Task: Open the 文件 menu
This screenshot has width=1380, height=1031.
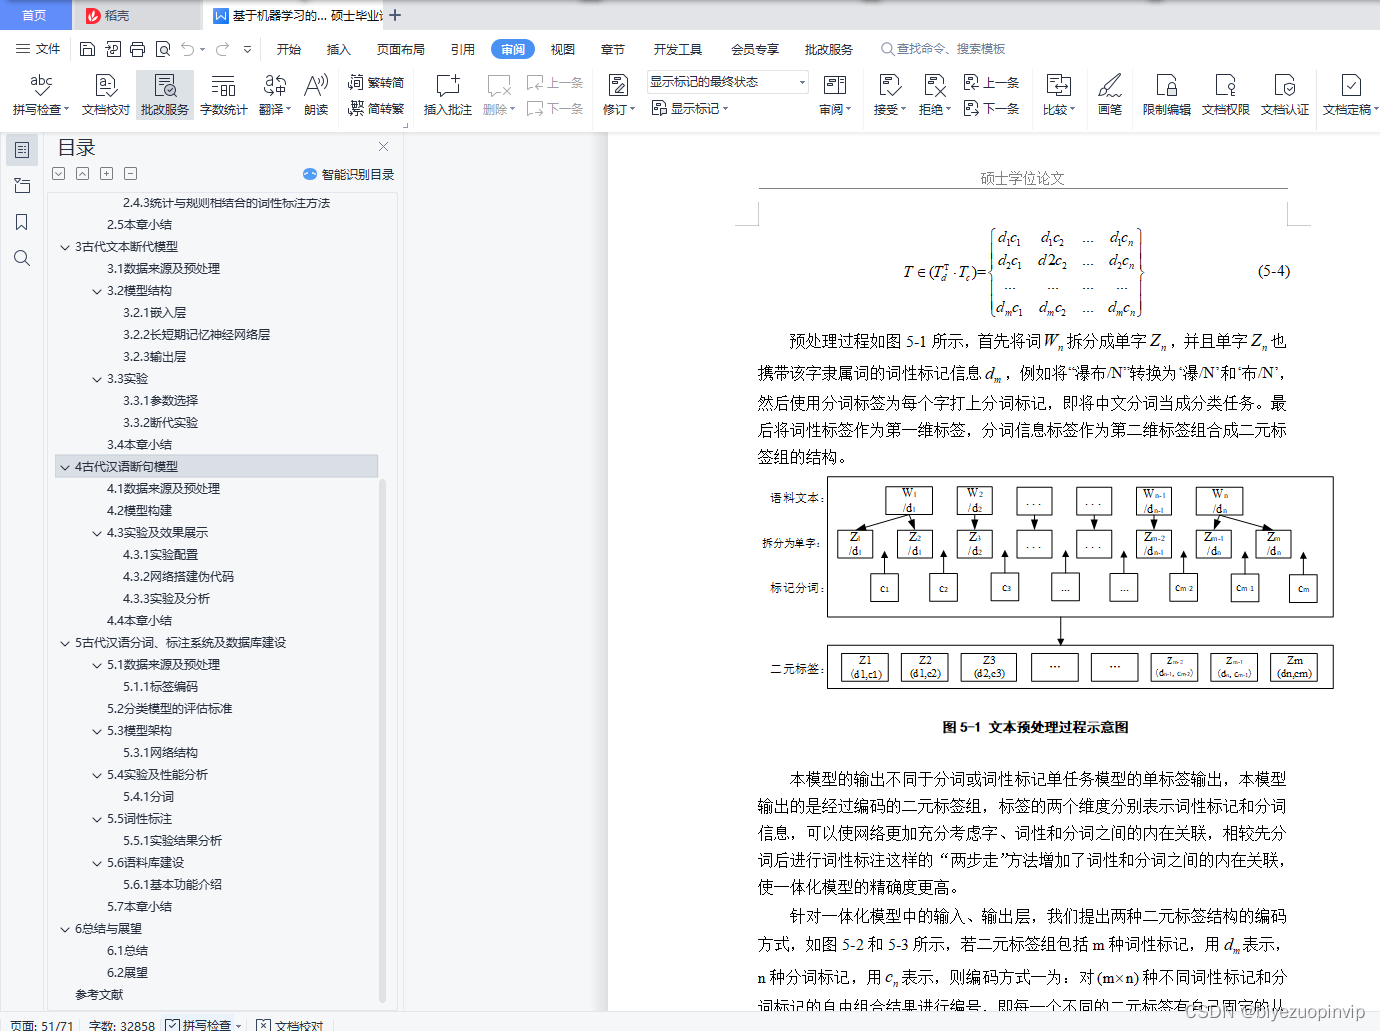Action: tap(38, 49)
